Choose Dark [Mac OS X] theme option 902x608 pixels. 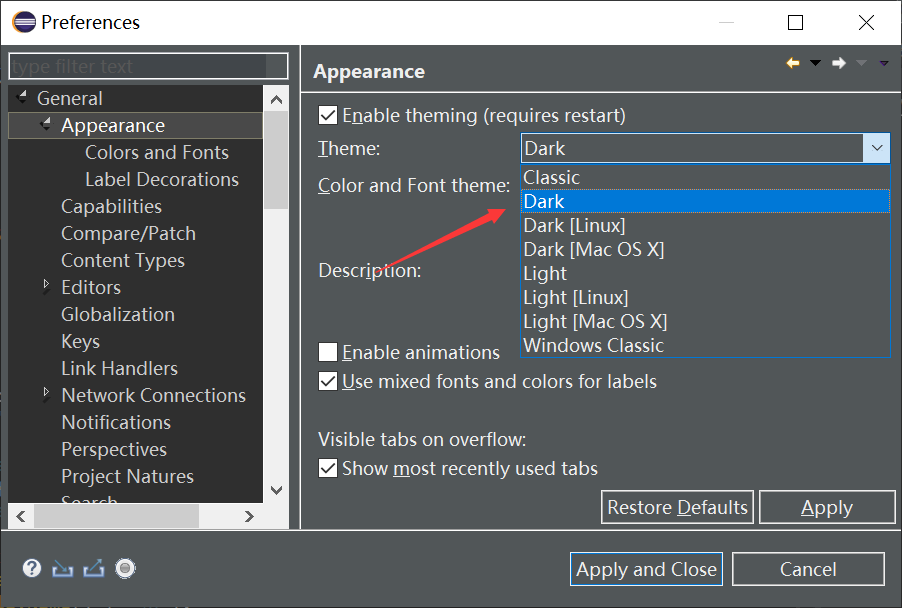pyautogui.click(x=705, y=250)
